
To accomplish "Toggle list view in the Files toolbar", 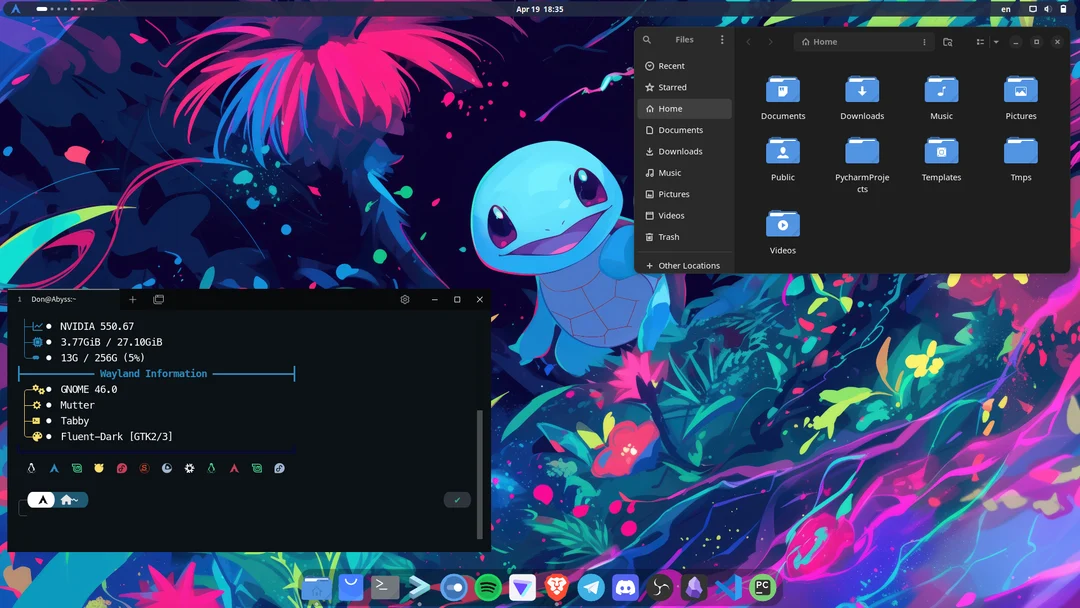I will pos(982,41).
